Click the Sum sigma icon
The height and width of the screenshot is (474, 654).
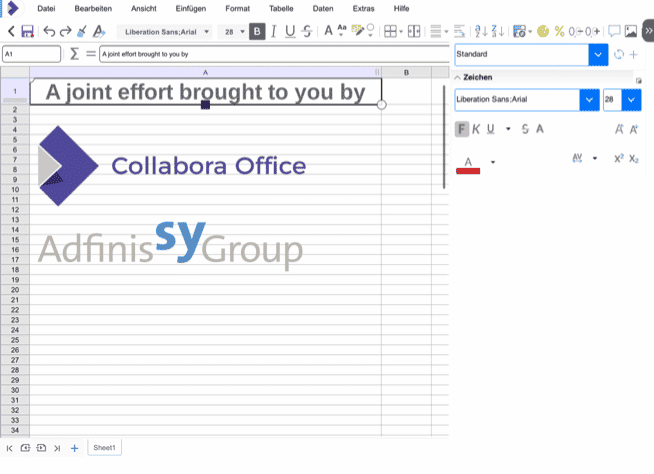pyautogui.click(x=74, y=53)
